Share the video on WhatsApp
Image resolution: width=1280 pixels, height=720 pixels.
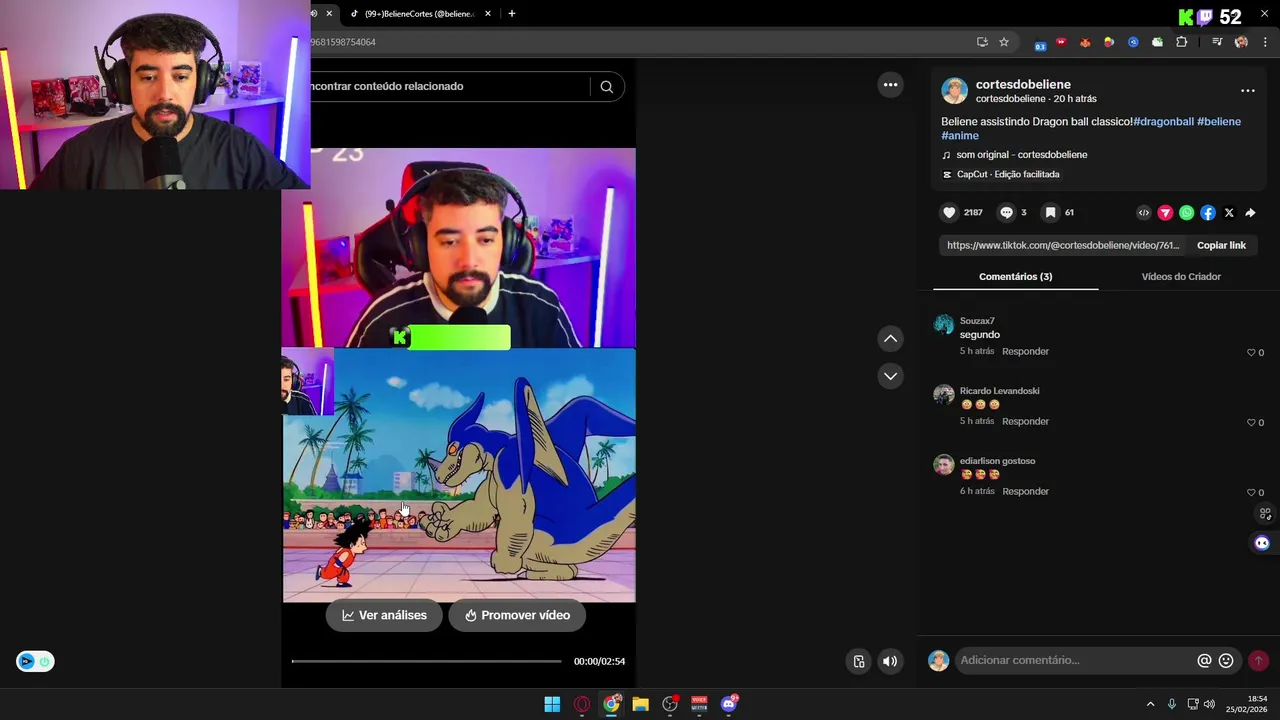tap(1186, 213)
